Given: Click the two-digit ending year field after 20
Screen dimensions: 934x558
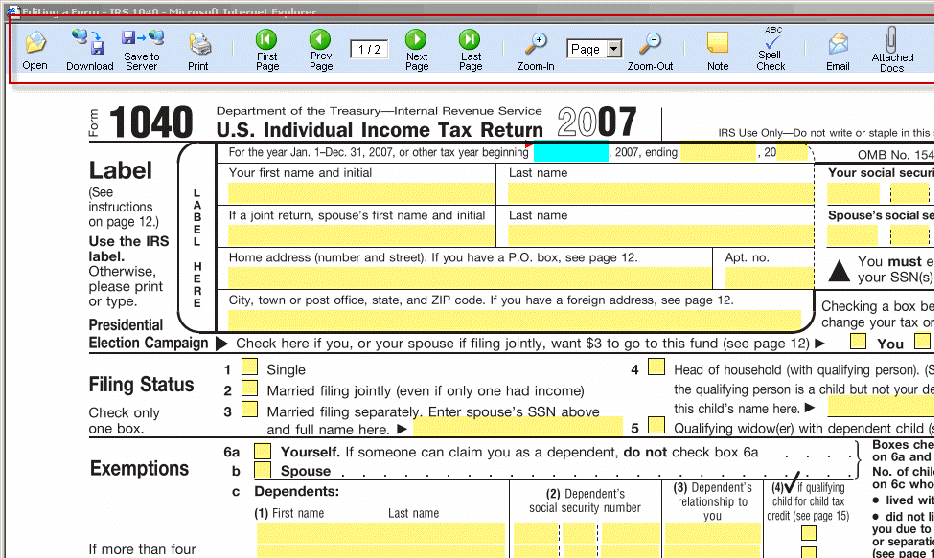Looking at the screenshot, I should tap(792, 152).
